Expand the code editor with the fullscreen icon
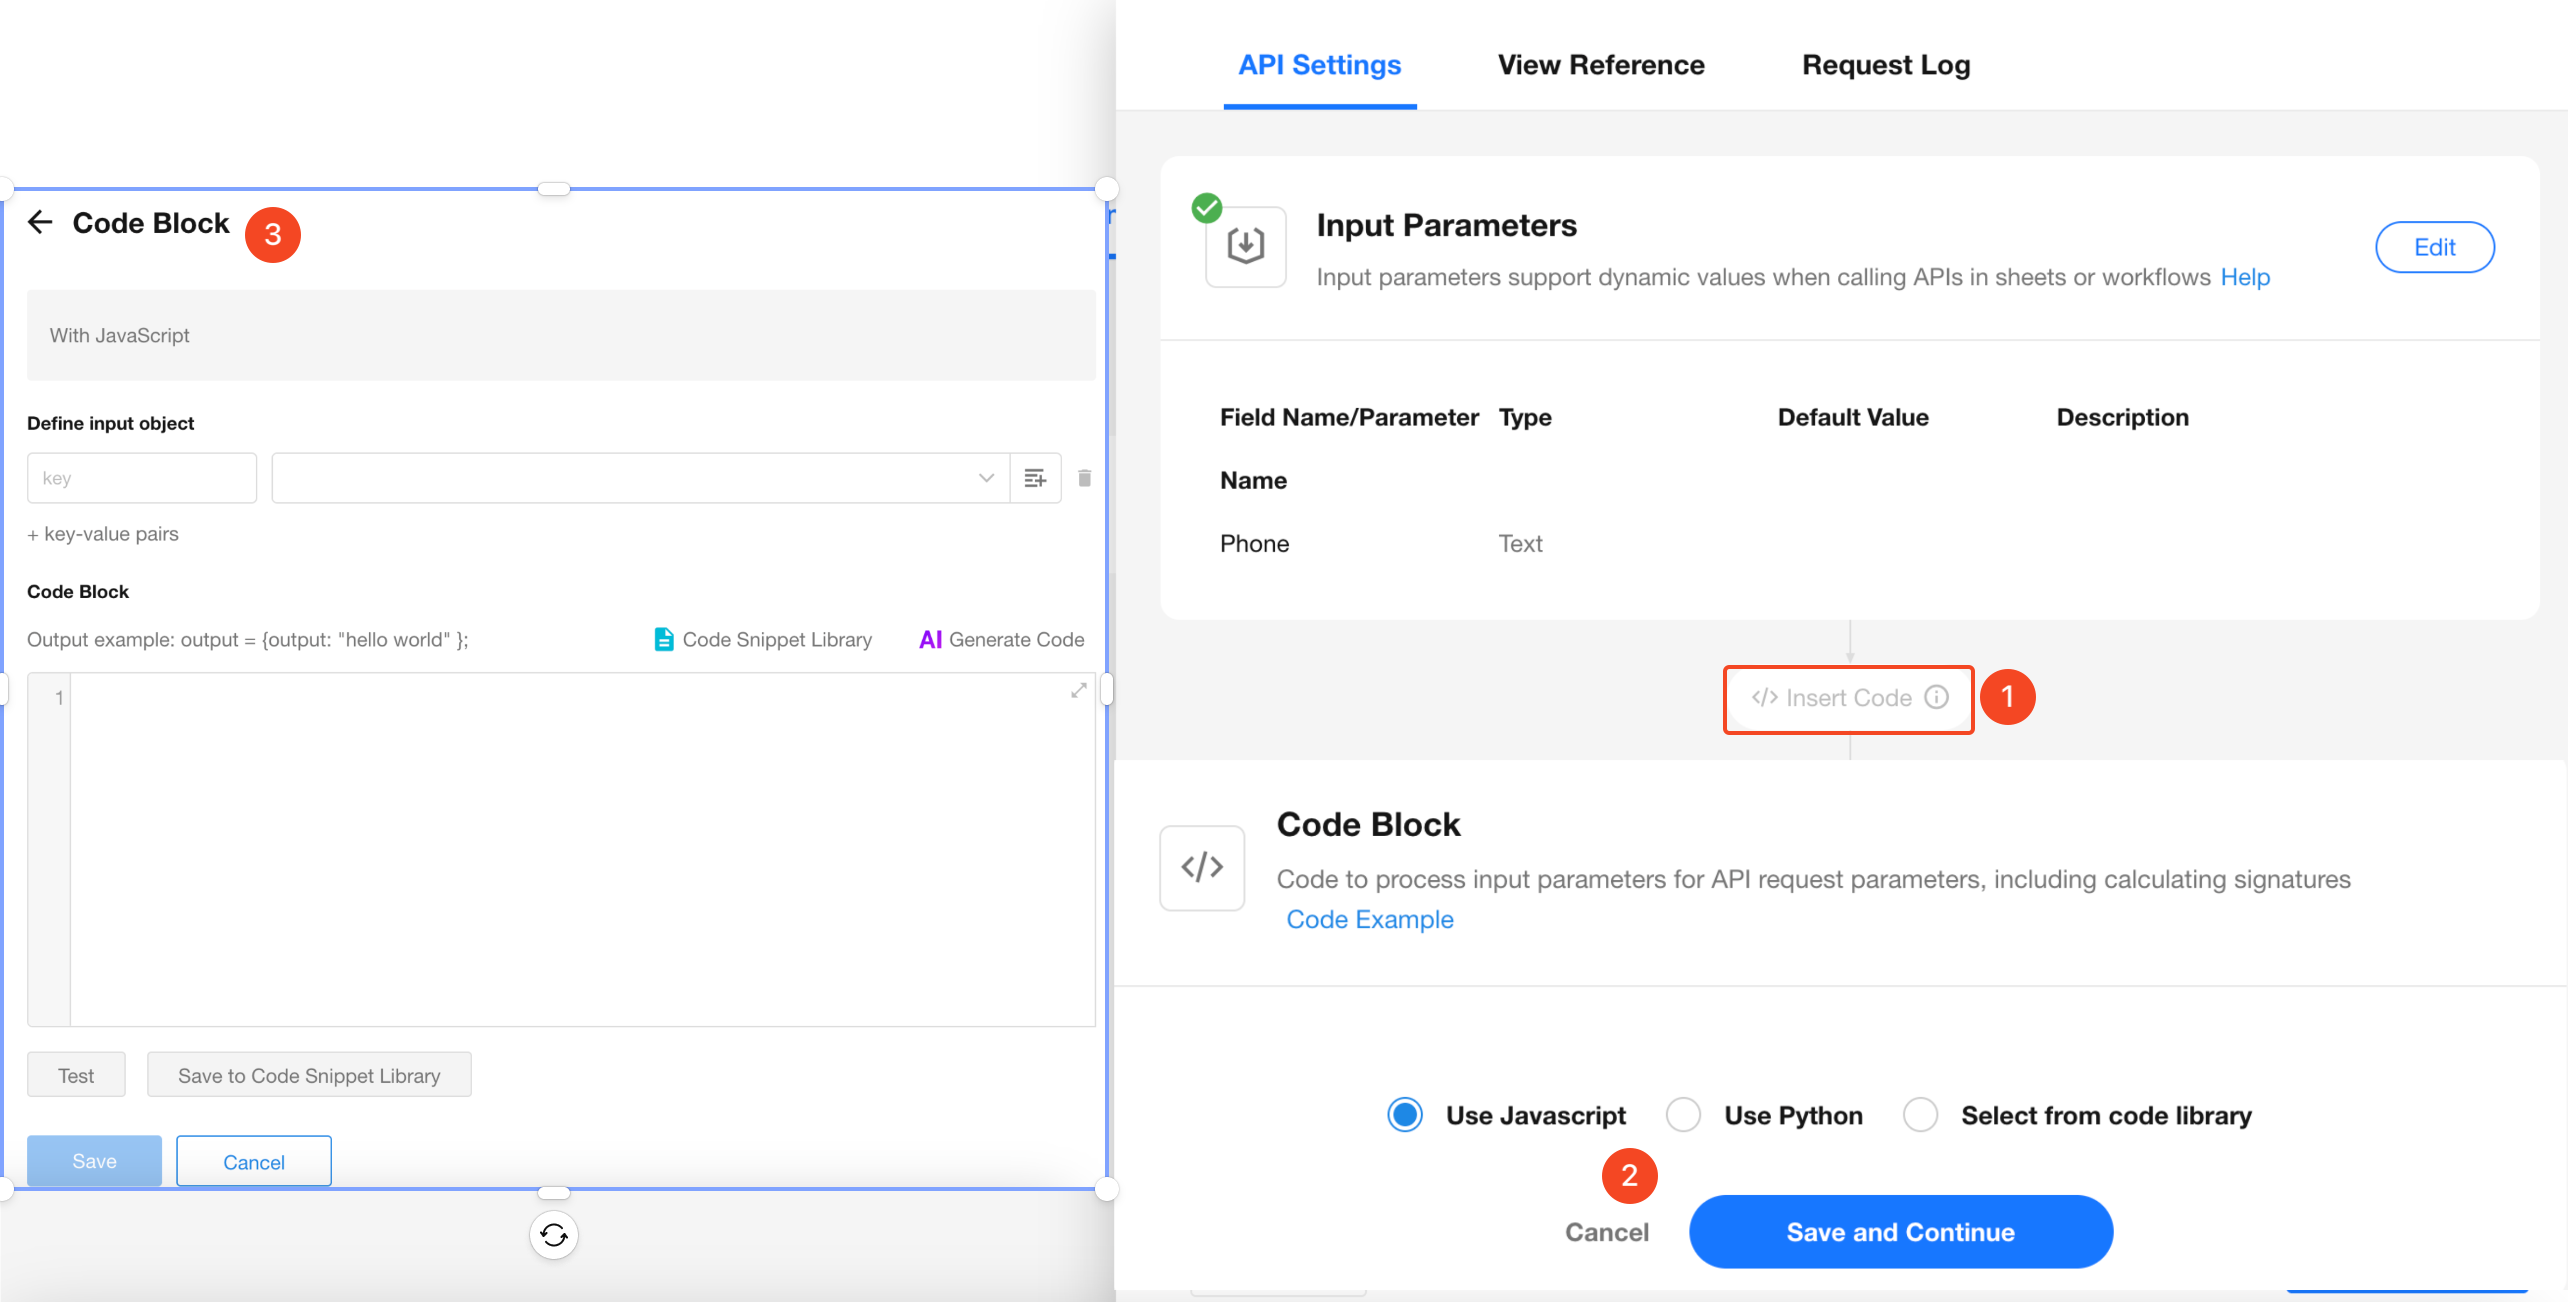 pos(1078,691)
